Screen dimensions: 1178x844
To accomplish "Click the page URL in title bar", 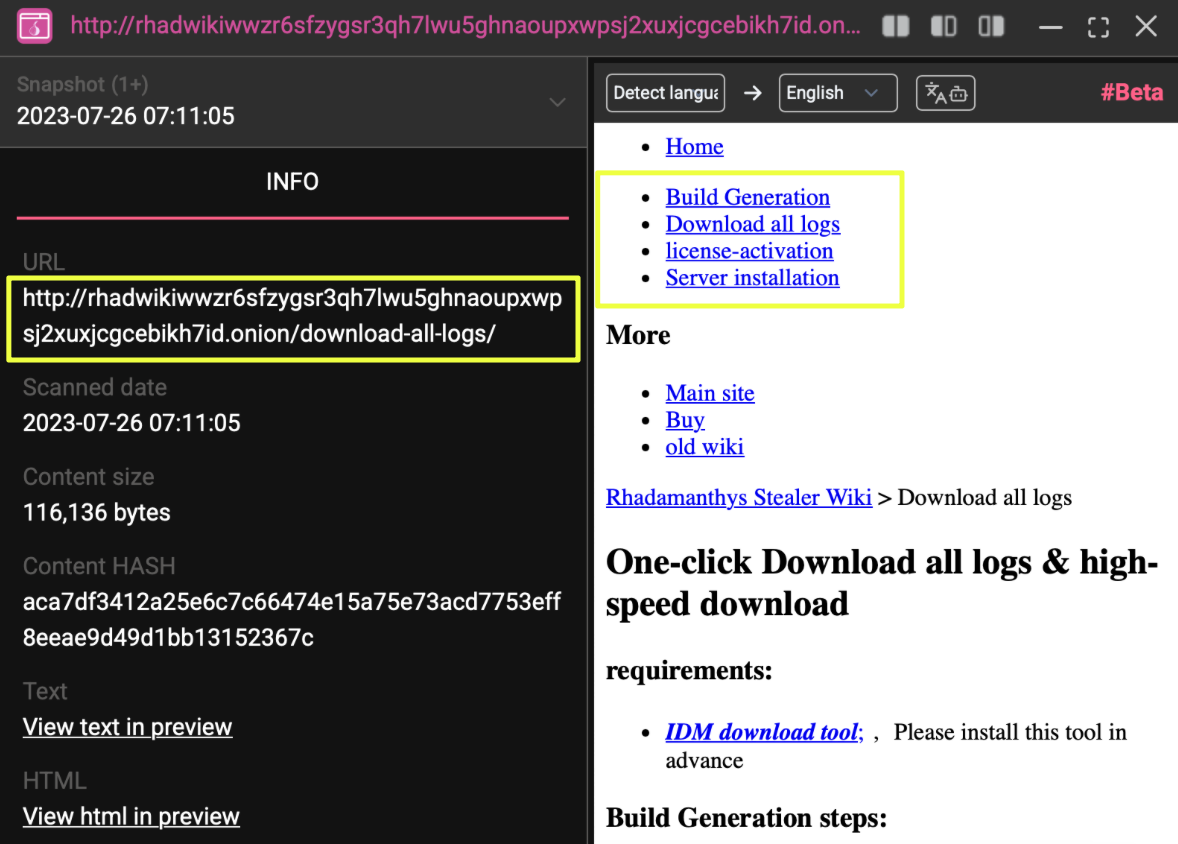I will [465, 27].
